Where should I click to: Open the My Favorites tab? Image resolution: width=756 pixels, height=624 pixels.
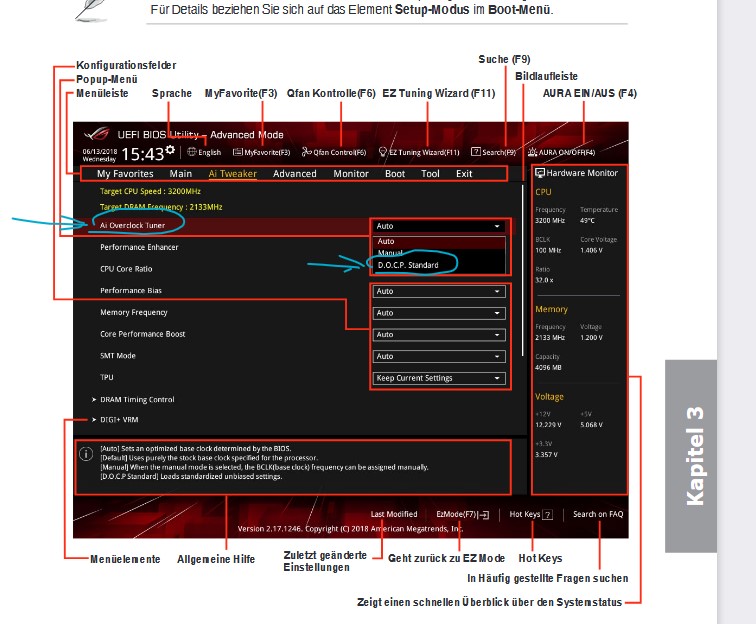(x=125, y=174)
